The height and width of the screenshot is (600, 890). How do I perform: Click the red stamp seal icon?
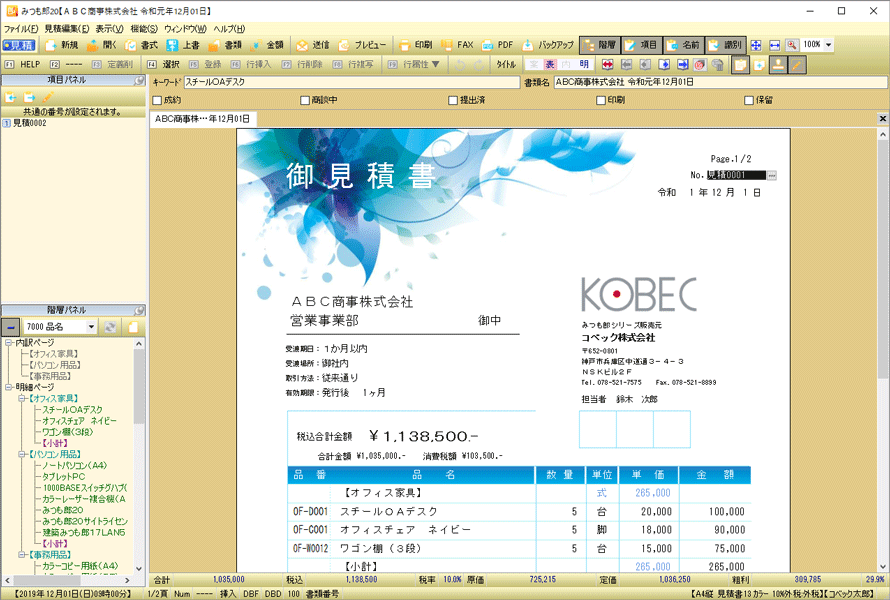coord(700,65)
